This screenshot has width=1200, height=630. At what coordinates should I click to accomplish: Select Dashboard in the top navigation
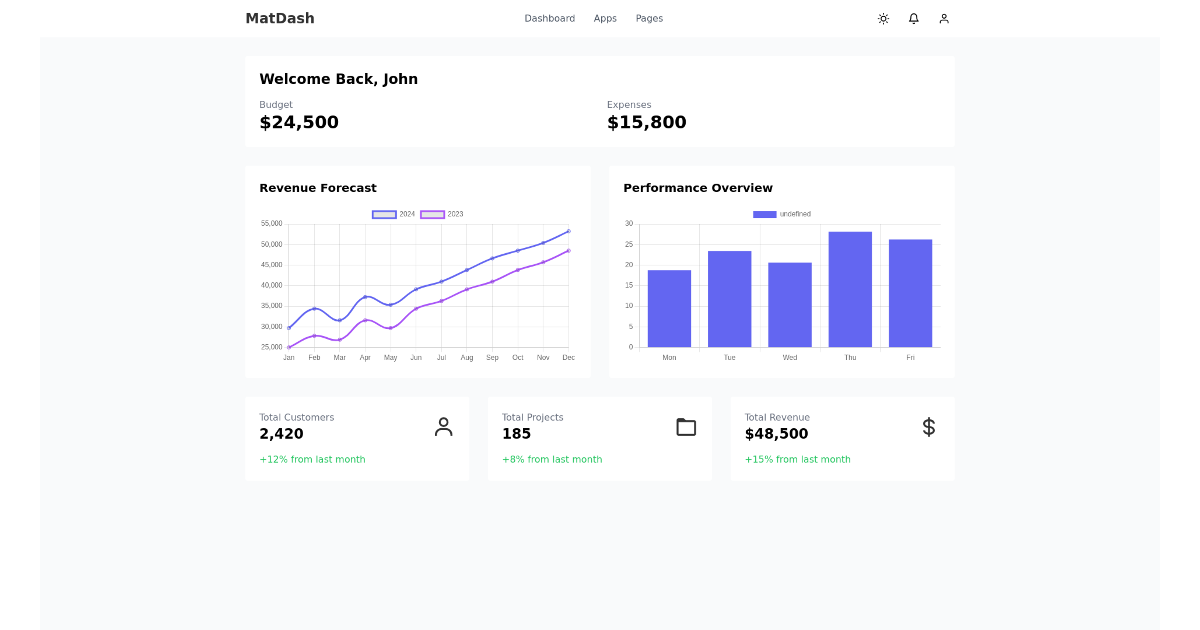click(x=549, y=18)
